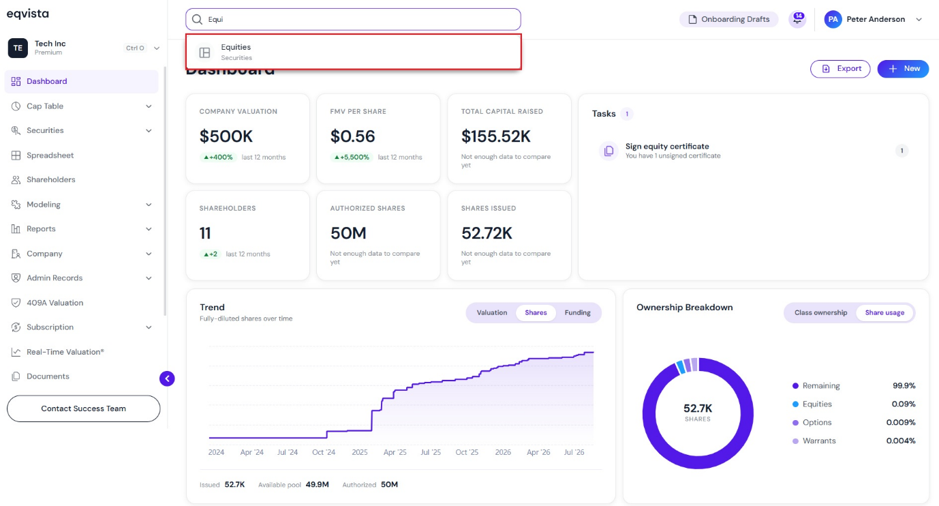The image size is (939, 506).
Task: Expand the Cap Table menu chevron
Action: [149, 106]
